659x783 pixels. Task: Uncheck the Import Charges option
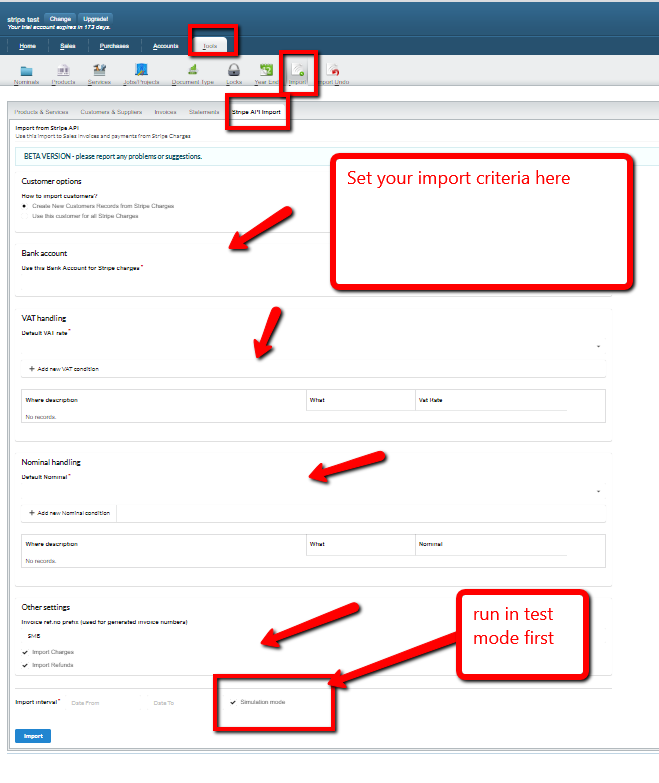click(26, 651)
